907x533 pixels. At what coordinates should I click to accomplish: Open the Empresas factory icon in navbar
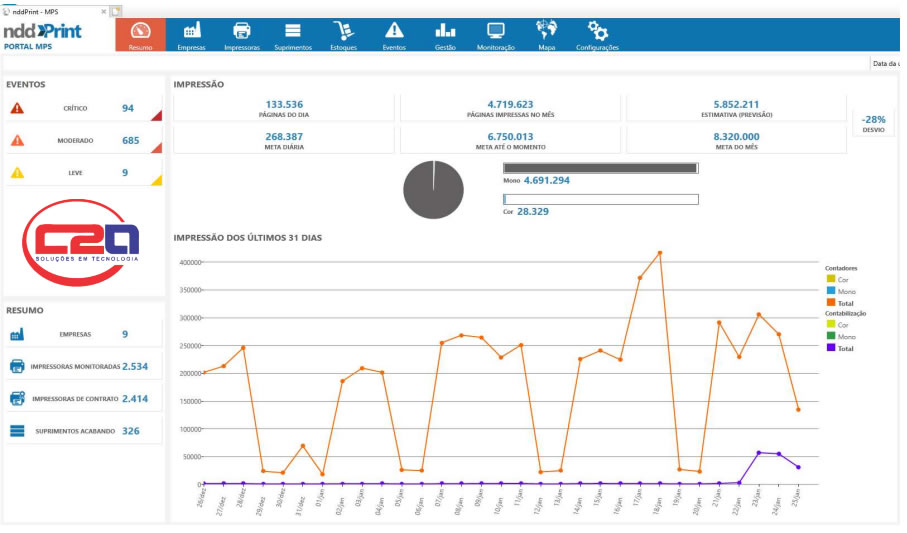[191, 31]
